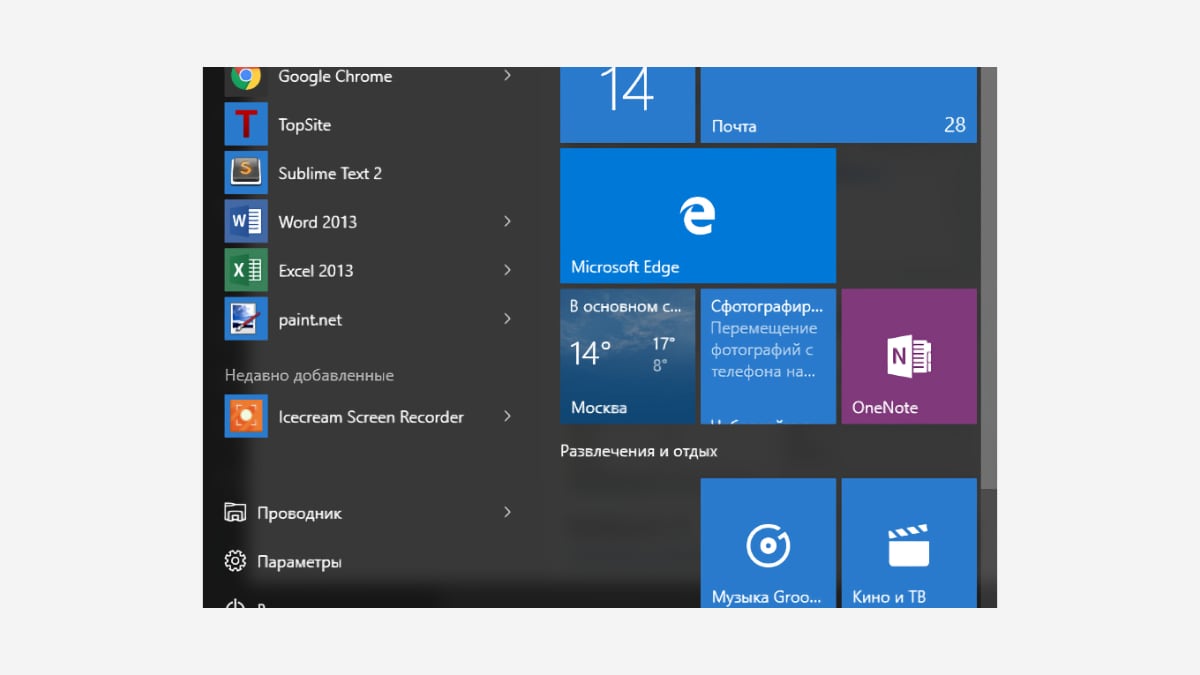Open the Microsoft Edge tile
The image size is (1200, 675).
click(x=698, y=215)
